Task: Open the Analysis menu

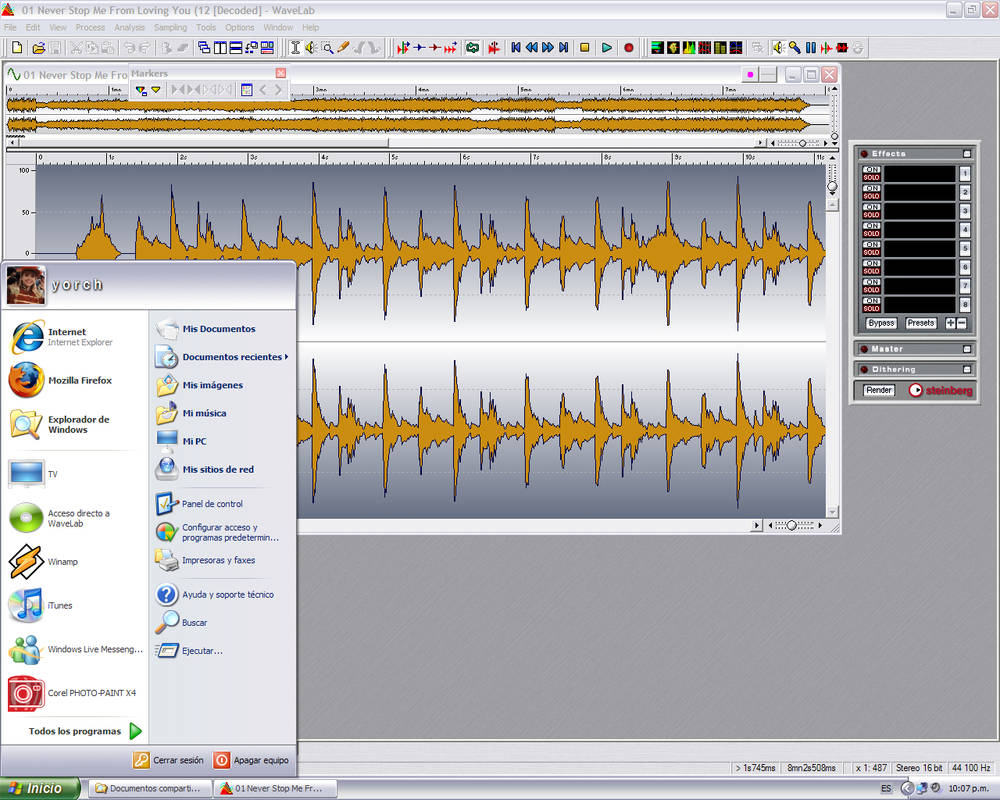Action: [131, 27]
